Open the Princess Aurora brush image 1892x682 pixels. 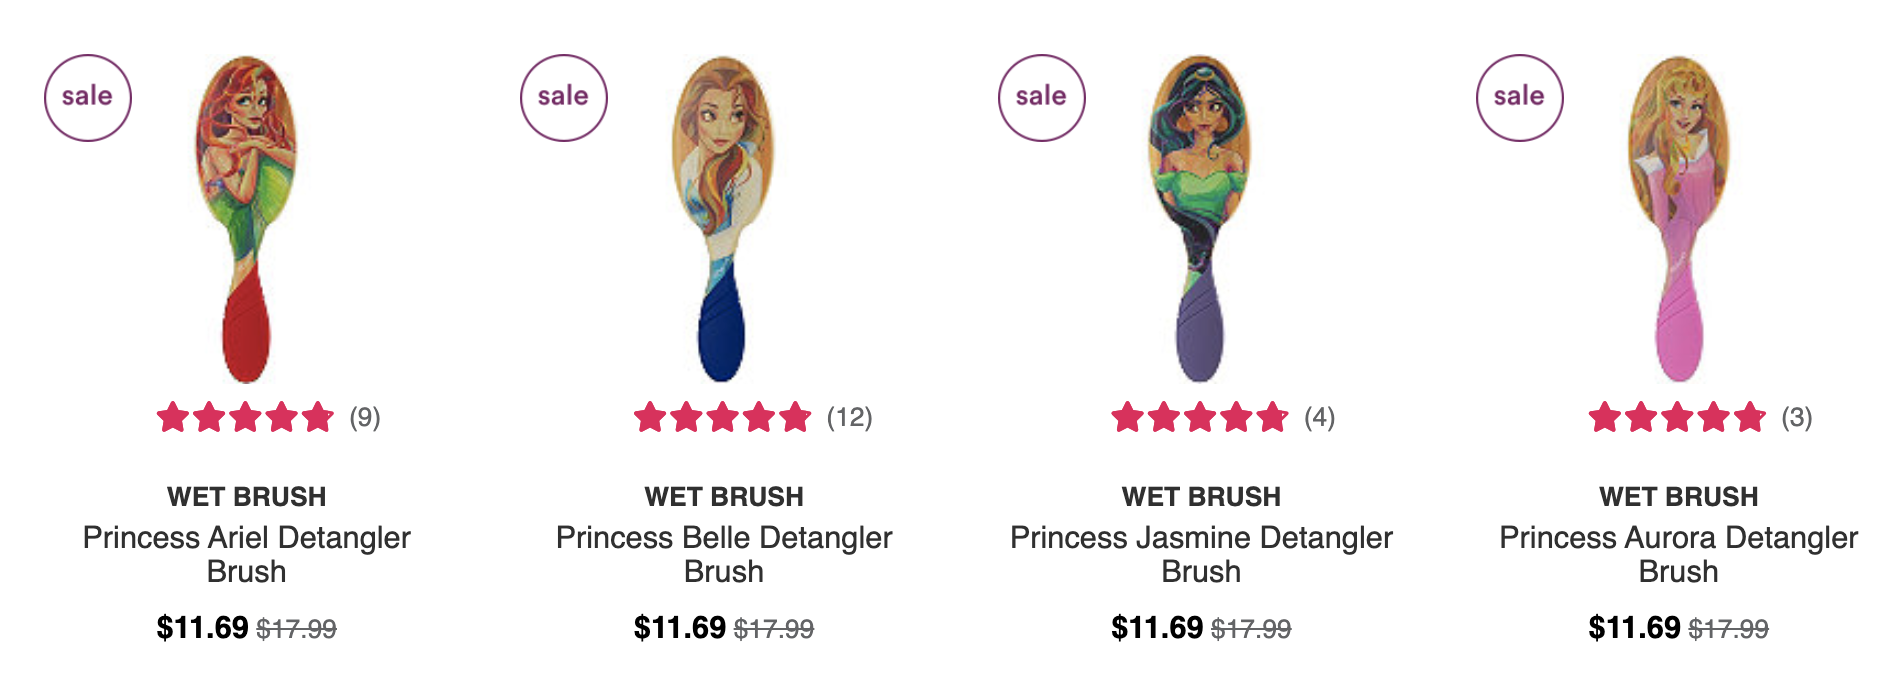[1678, 219]
